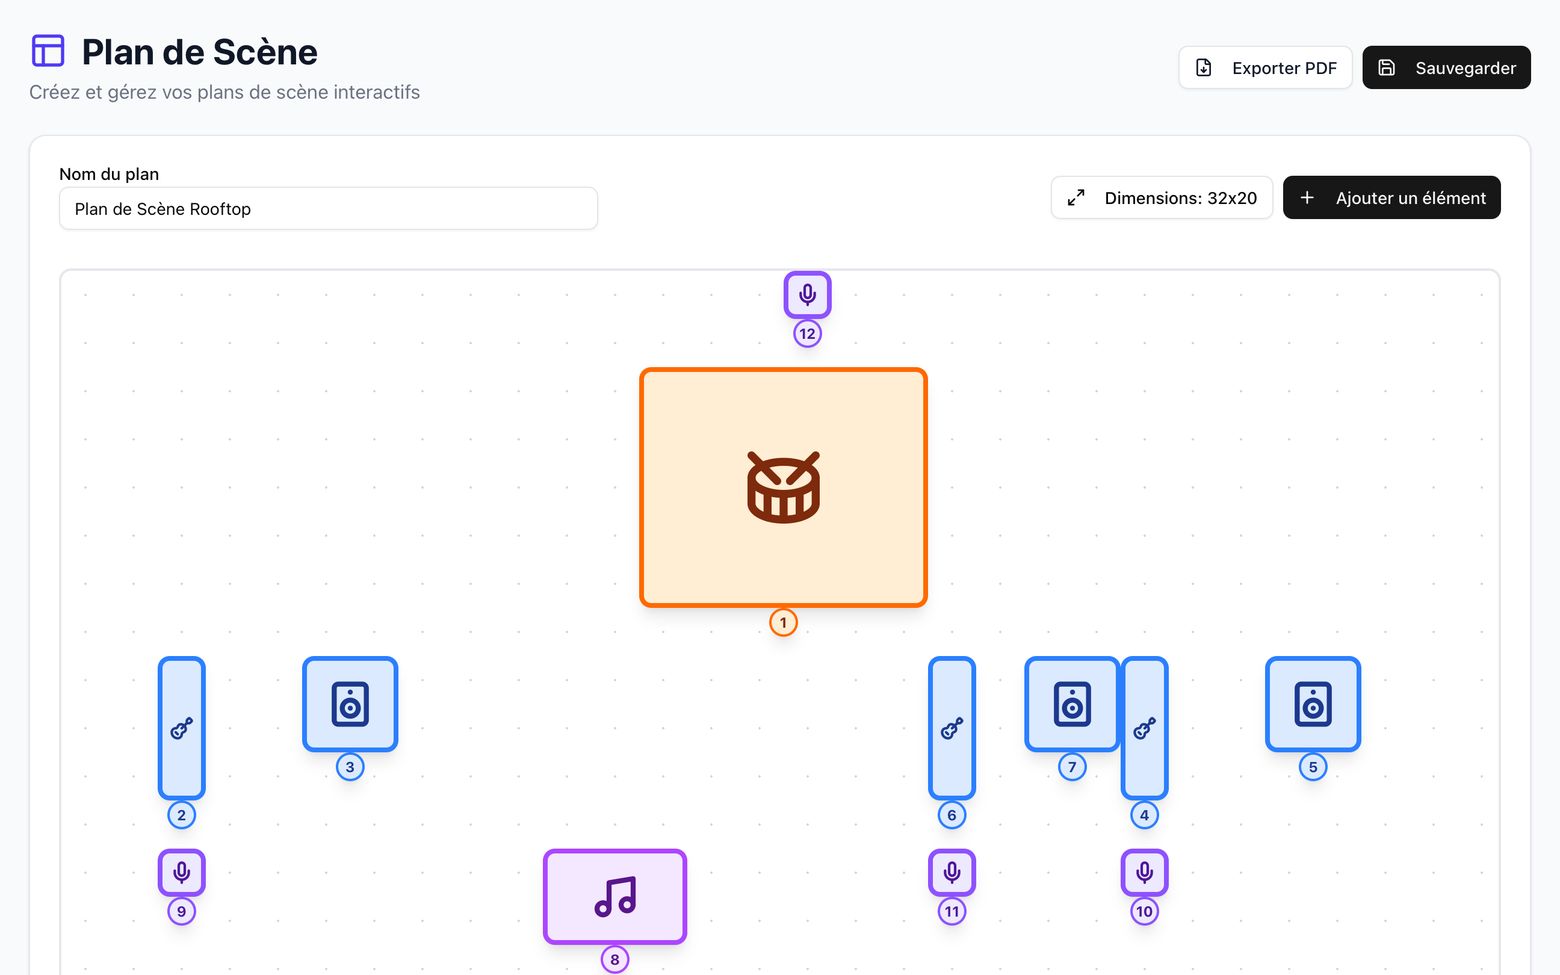Click the Plan de Scène layout logo icon
Screen dimensions: 1560x975
[x=48, y=51]
